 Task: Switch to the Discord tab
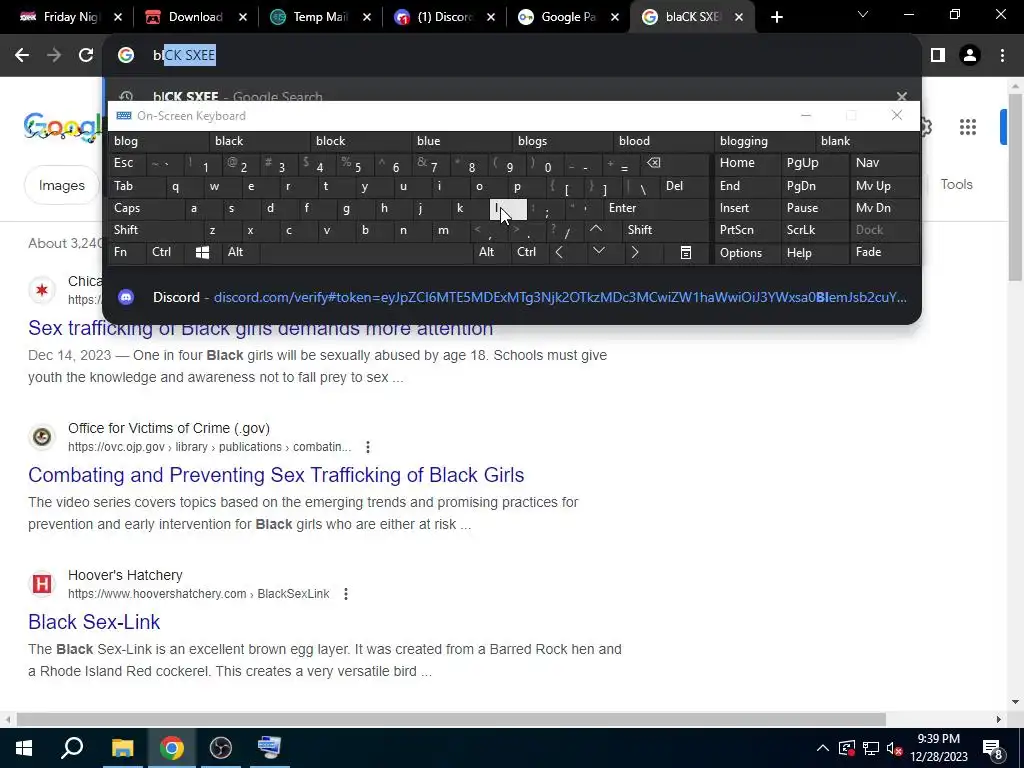(442, 17)
